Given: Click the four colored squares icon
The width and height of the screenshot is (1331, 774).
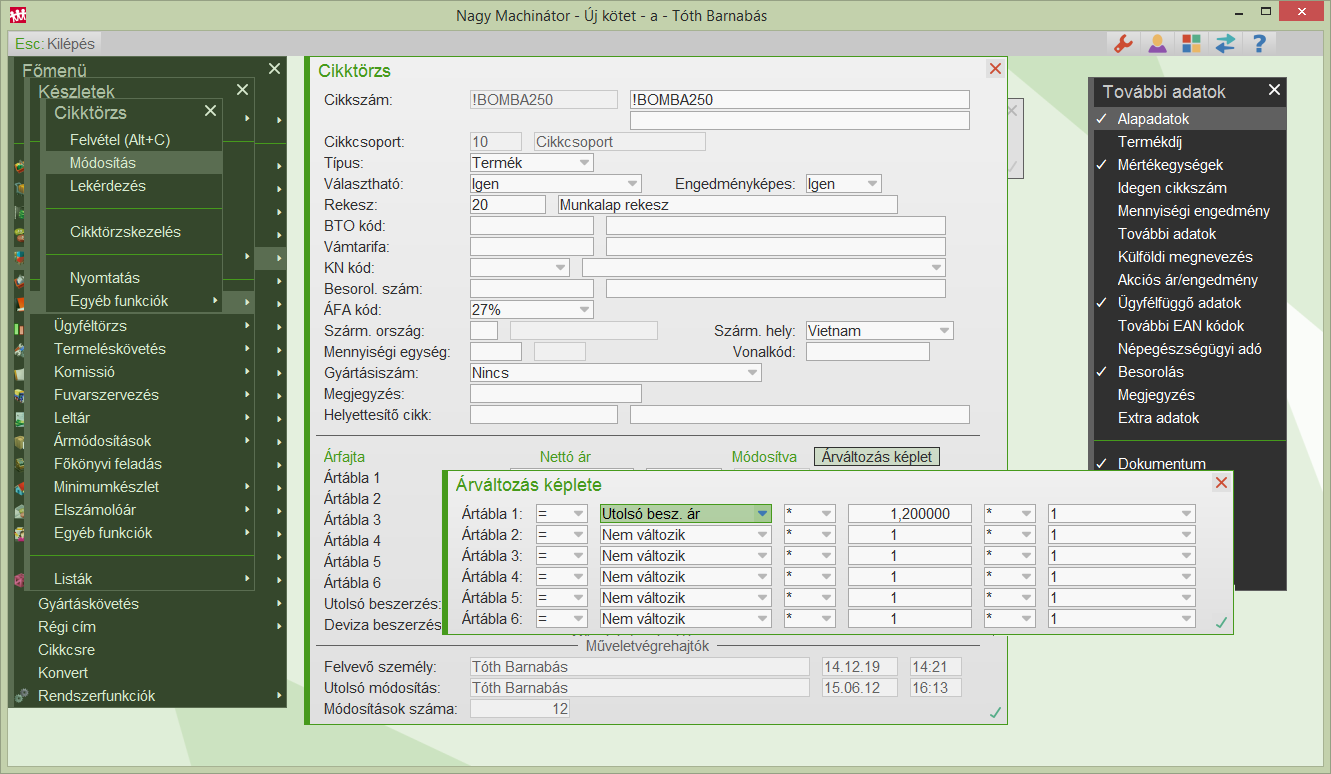Looking at the screenshot, I should click(x=1191, y=43).
